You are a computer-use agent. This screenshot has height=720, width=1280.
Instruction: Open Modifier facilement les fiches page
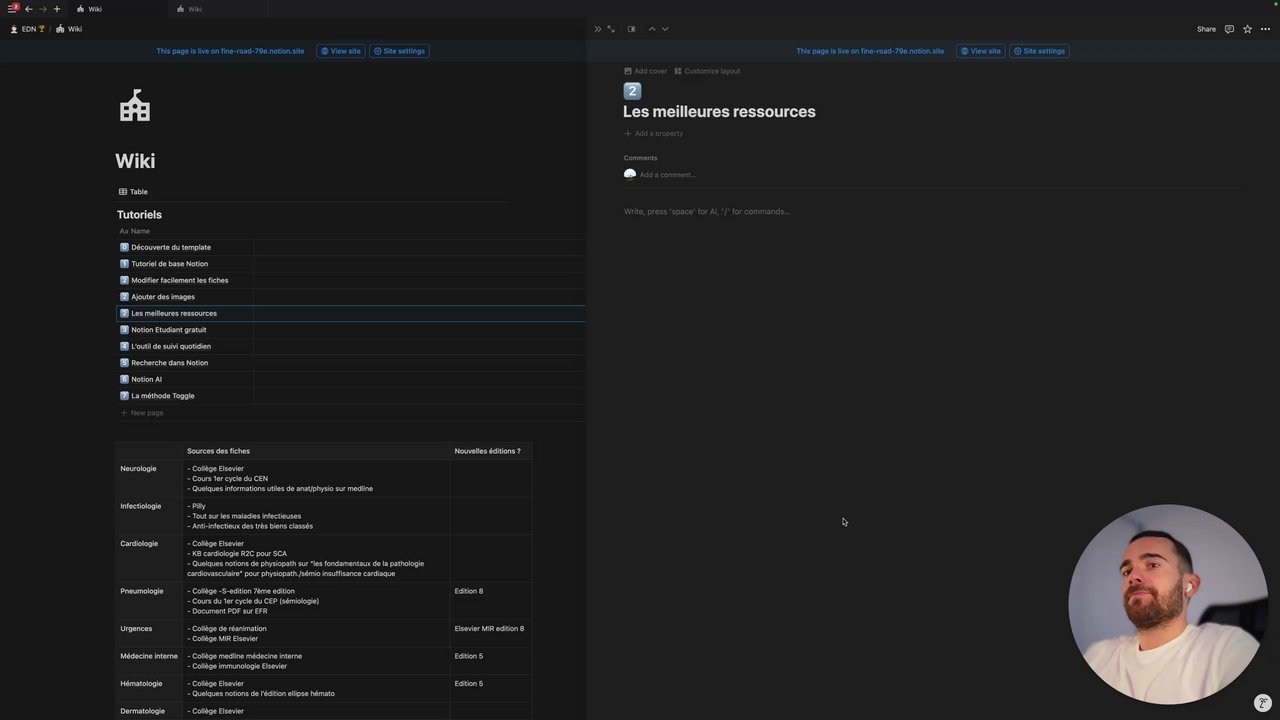(180, 280)
